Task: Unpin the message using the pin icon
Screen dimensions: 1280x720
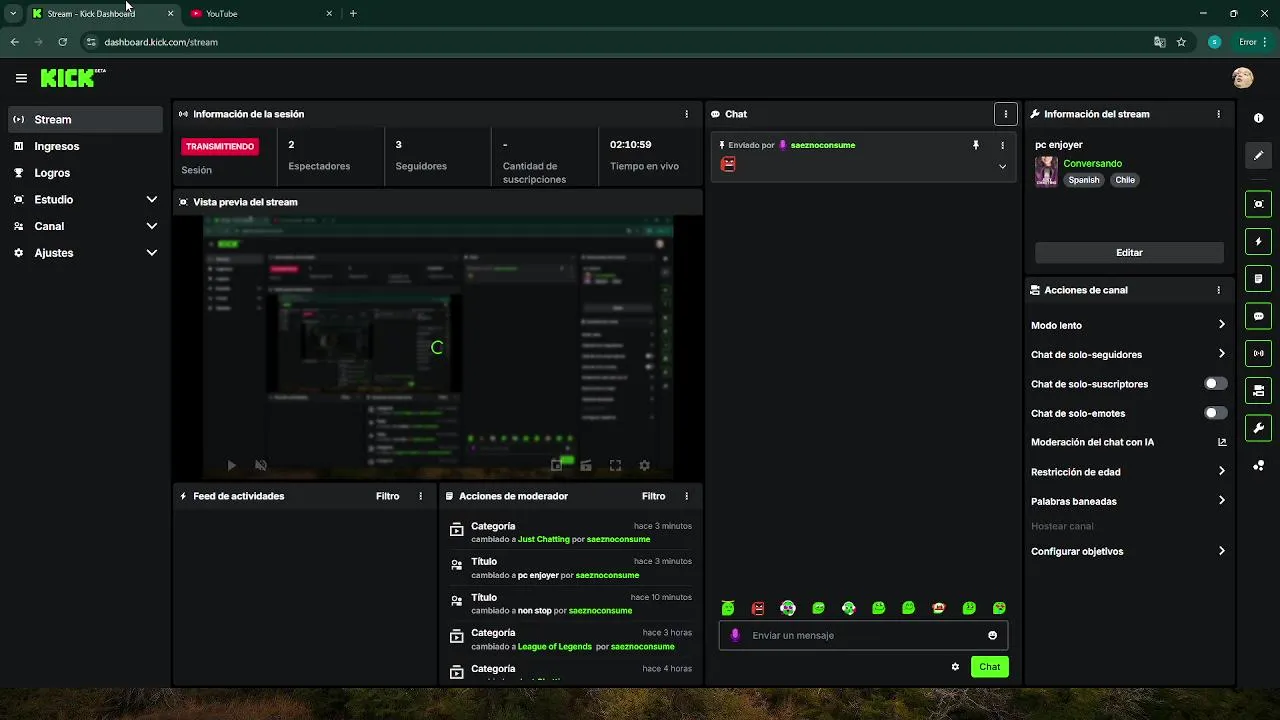Action: pos(976,145)
